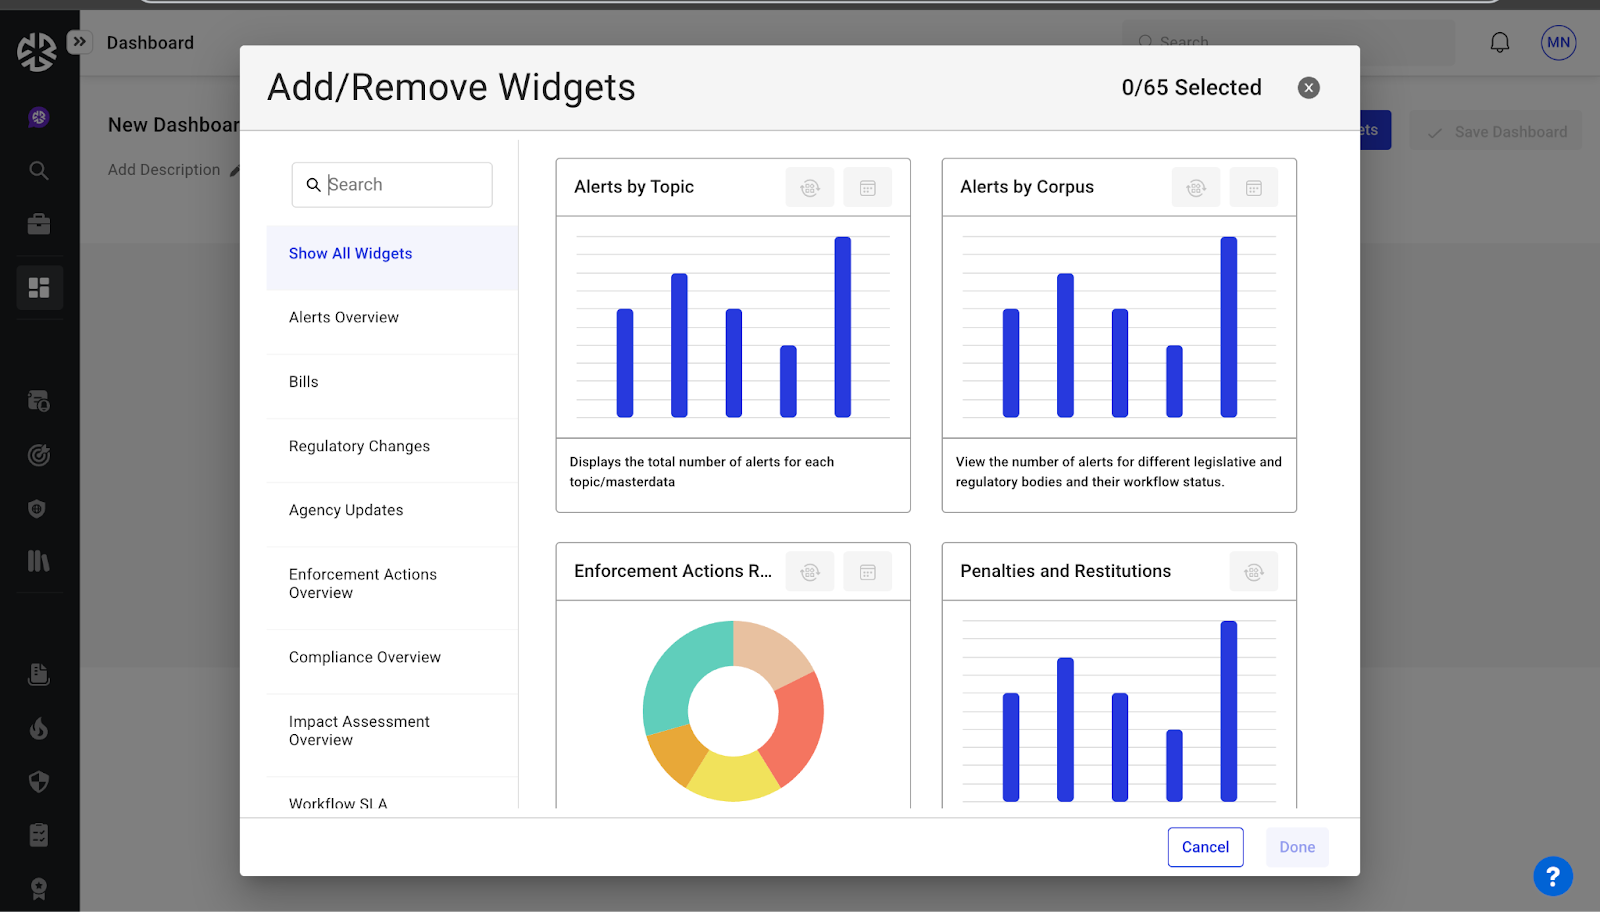This screenshot has width=1600, height=912.
Task: Expand the sidebar with double-chevron button
Action: coord(79,42)
